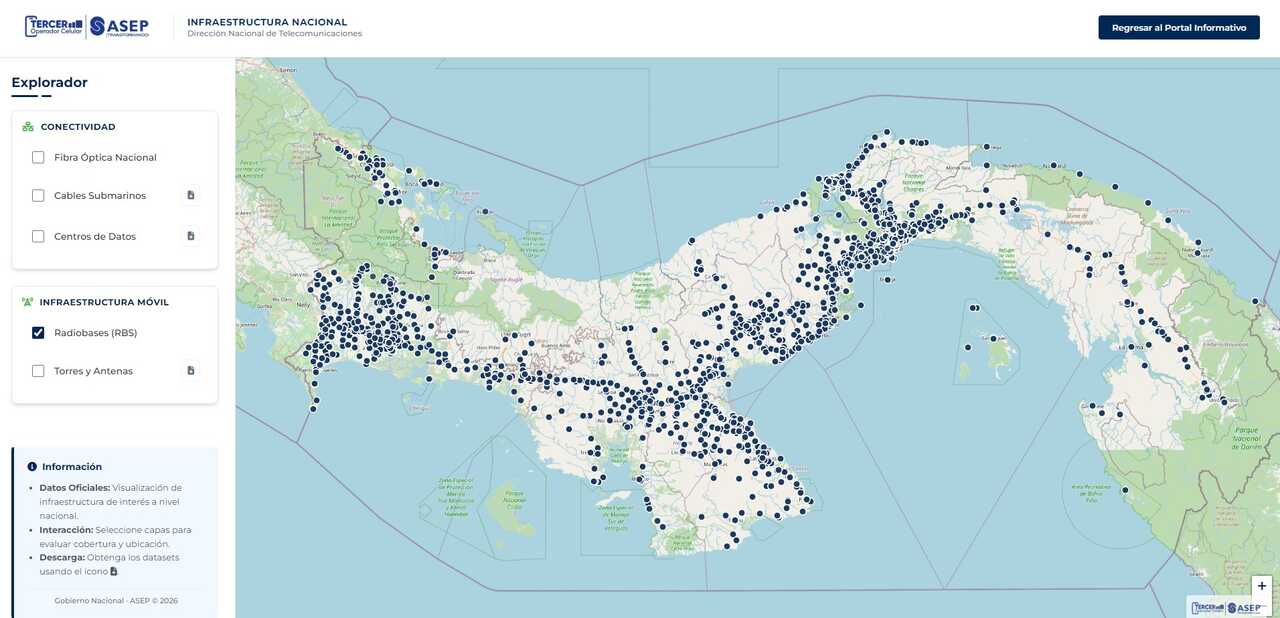
Task: Click the ASEP logo in the header
Action: click(119, 26)
